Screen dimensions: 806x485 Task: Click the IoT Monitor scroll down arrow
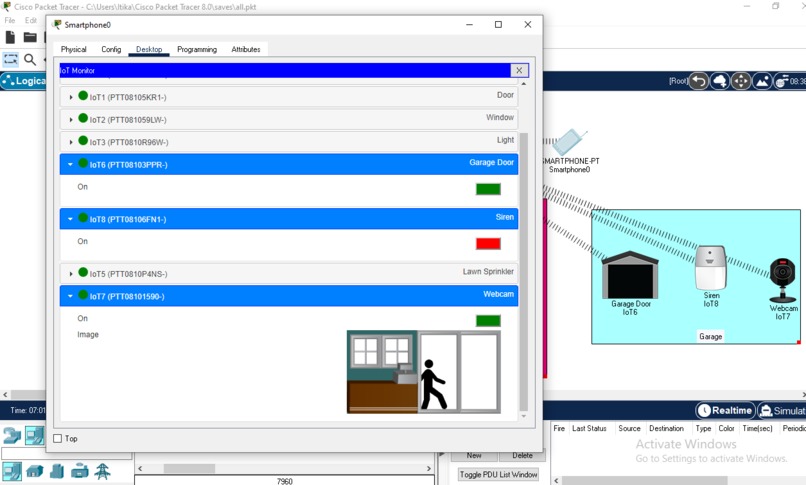click(x=524, y=417)
